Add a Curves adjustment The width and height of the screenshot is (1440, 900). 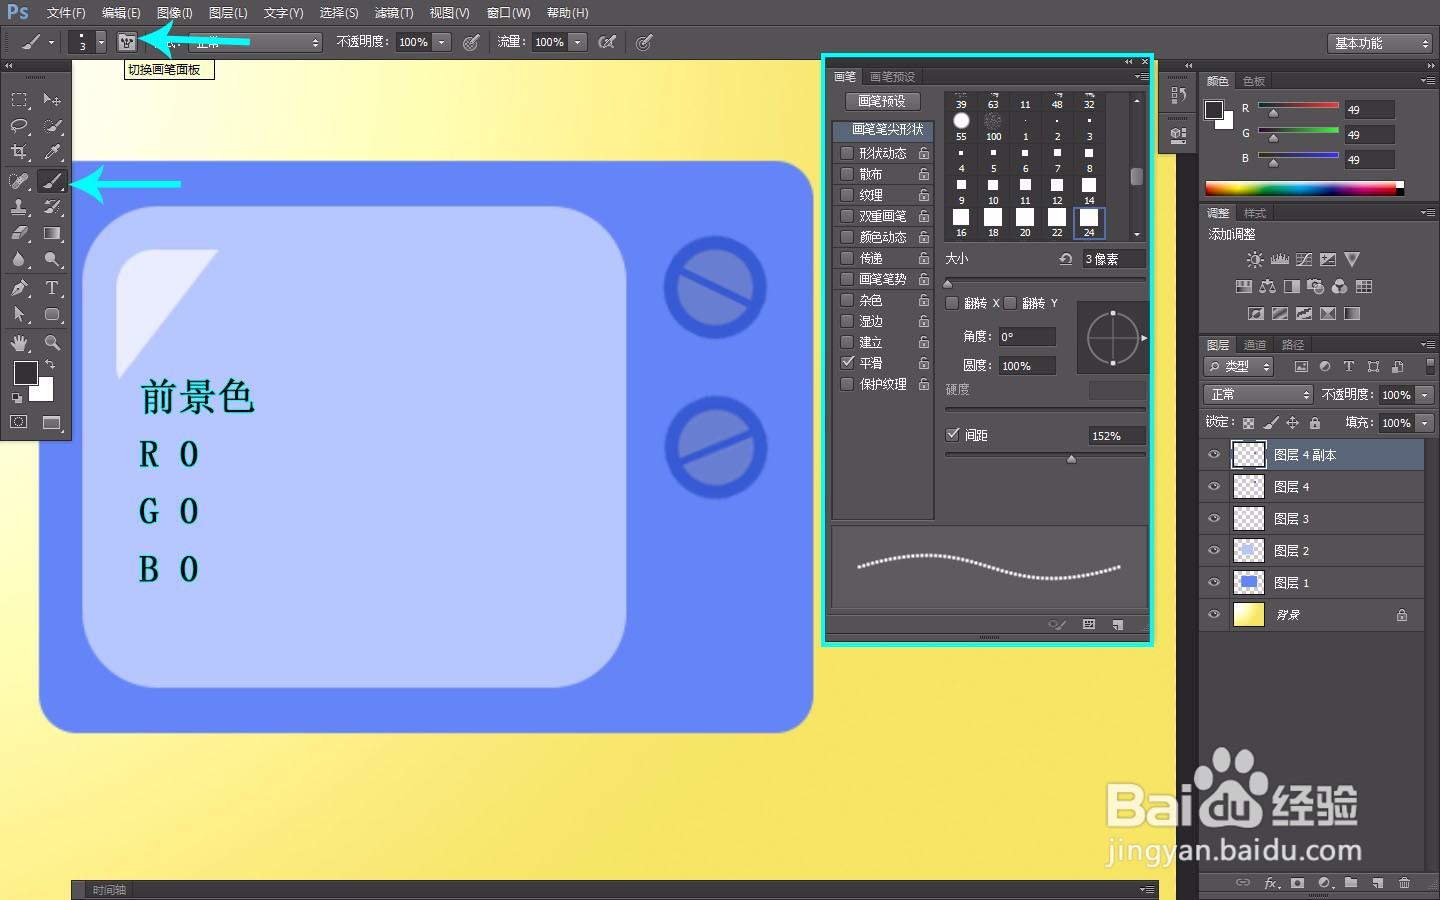[1304, 259]
